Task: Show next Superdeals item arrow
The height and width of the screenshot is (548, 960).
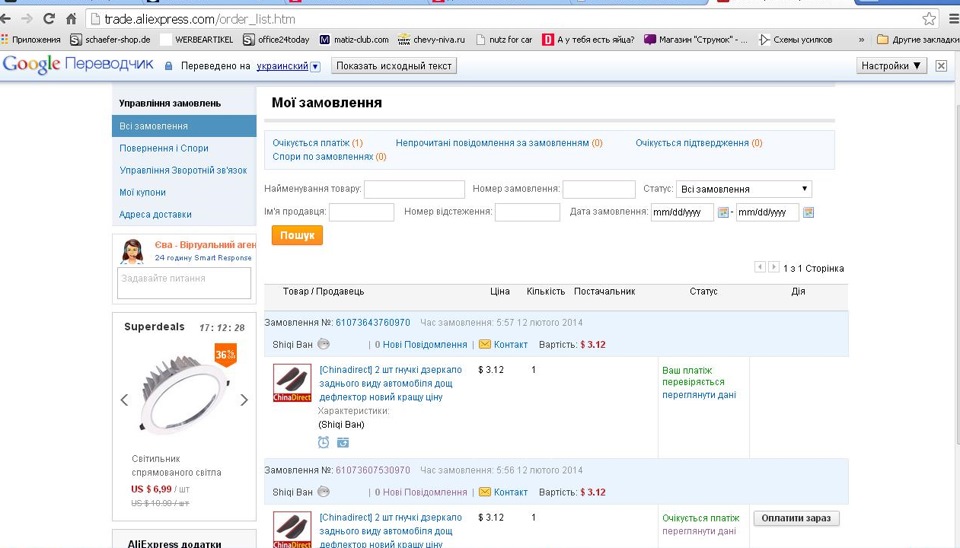Action: (244, 400)
